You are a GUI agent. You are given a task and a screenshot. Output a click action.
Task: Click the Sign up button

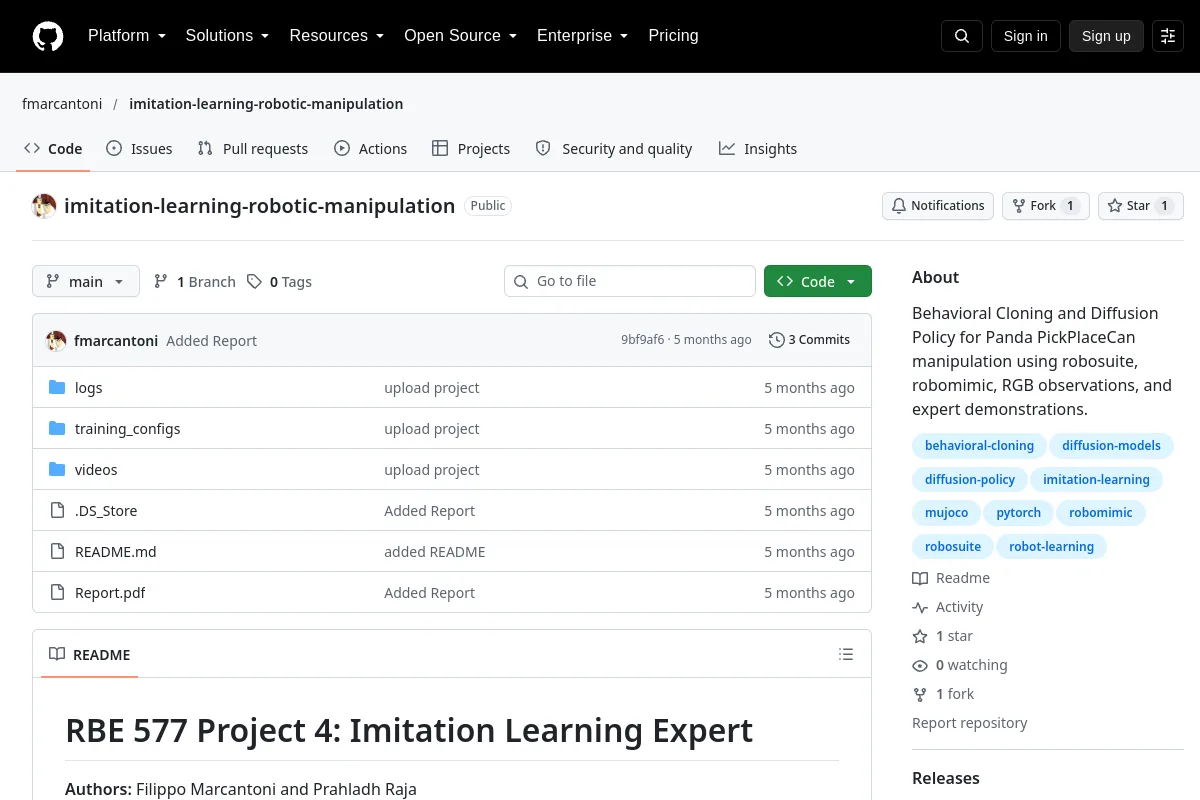tap(1106, 36)
